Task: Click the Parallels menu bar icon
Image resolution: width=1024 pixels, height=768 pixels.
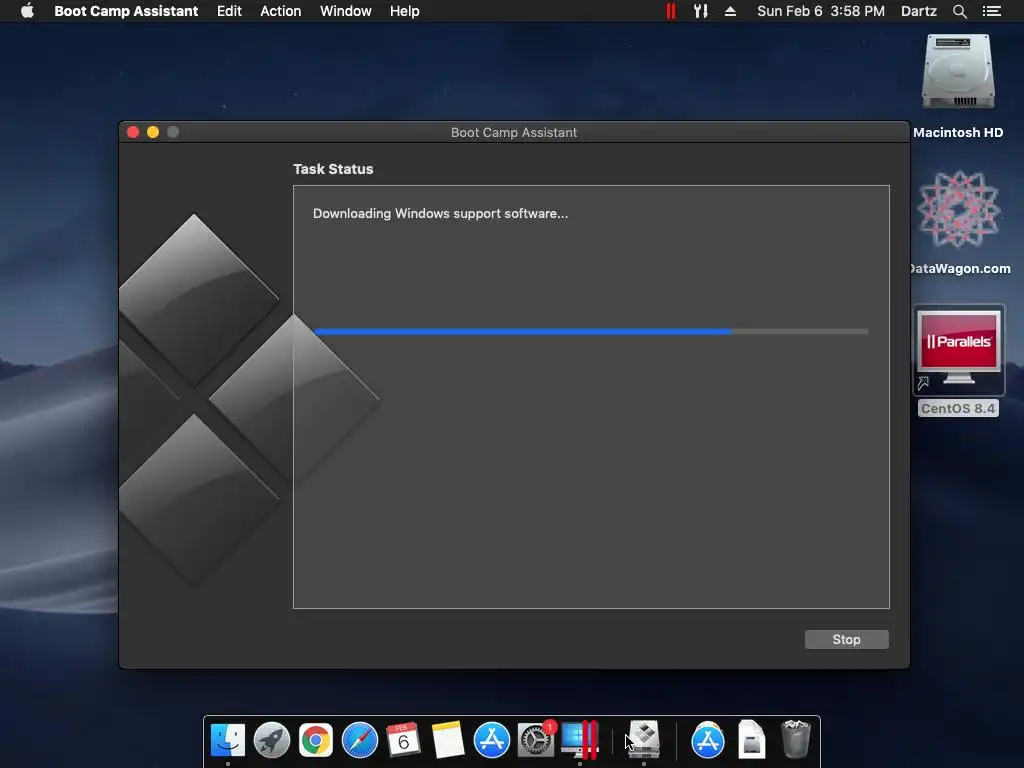Action: coord(671,11)
